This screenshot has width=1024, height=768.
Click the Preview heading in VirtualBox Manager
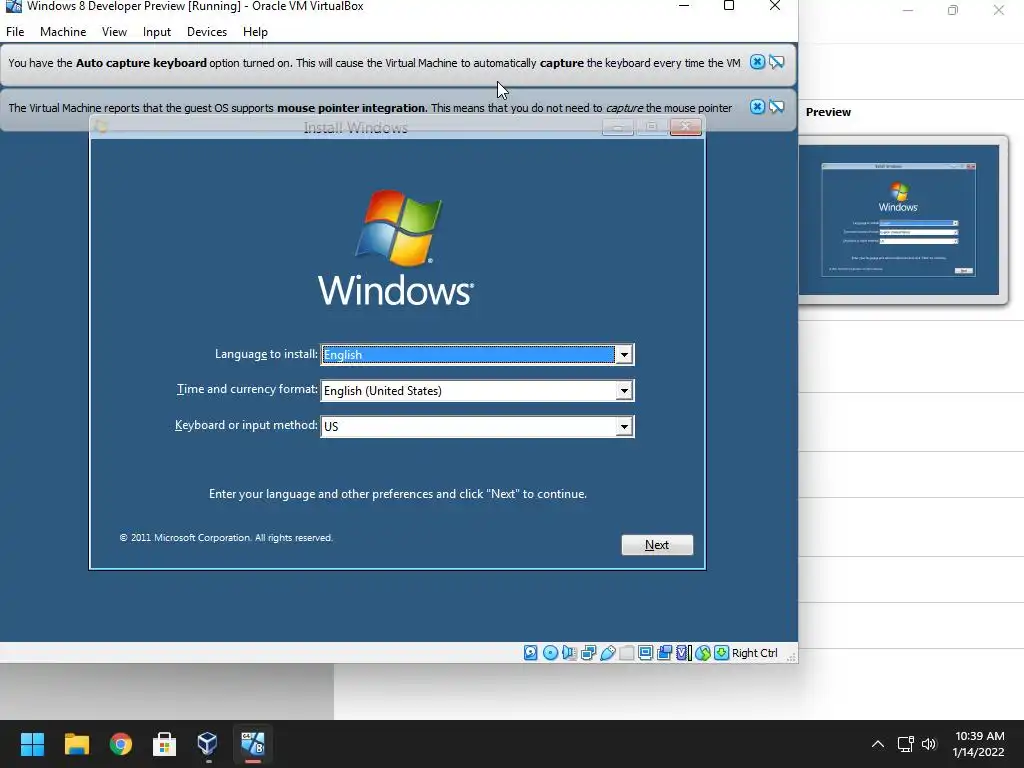[x=828, y=112]
